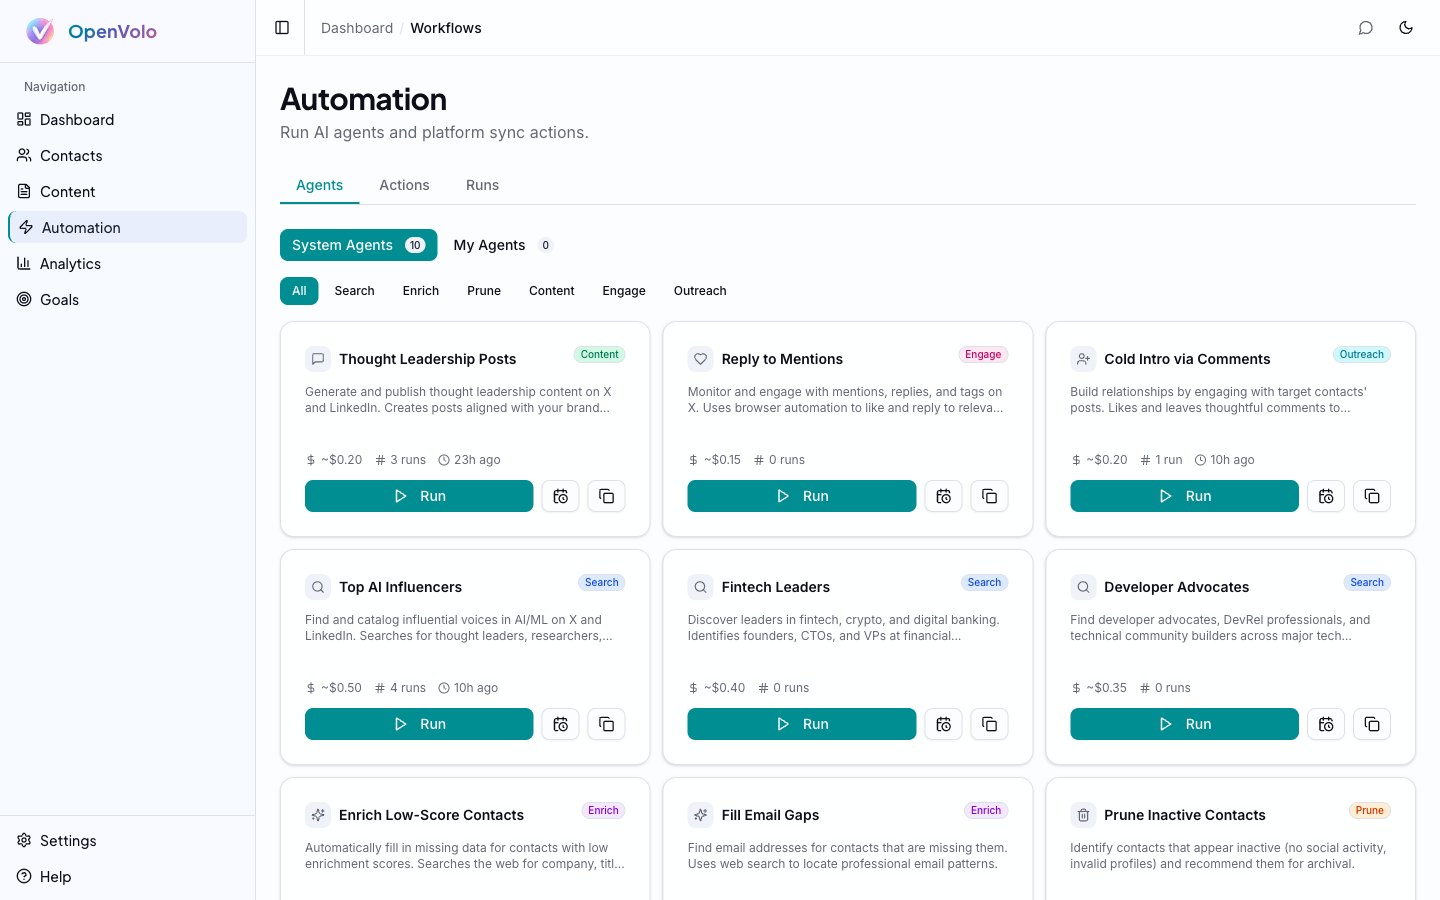Run the Cold Intro via Comments agent

[x=1184, y=496]
